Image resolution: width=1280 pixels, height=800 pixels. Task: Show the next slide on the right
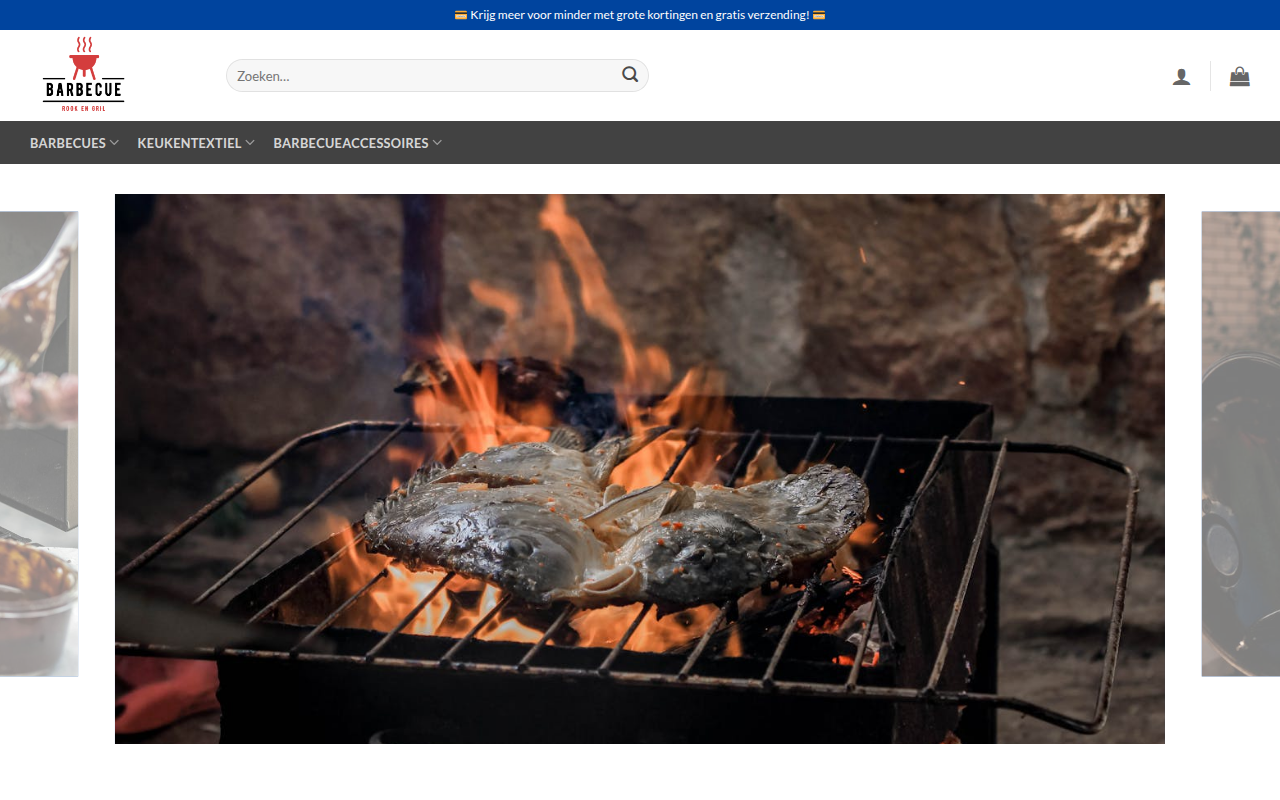pos(1241,444)
